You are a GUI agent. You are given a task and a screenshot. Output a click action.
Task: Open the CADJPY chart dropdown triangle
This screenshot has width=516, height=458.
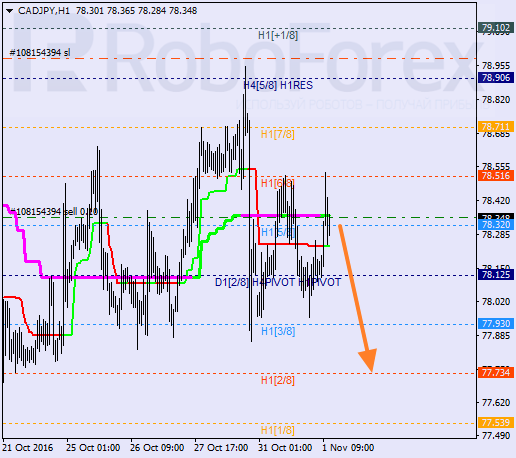[9, 11]
